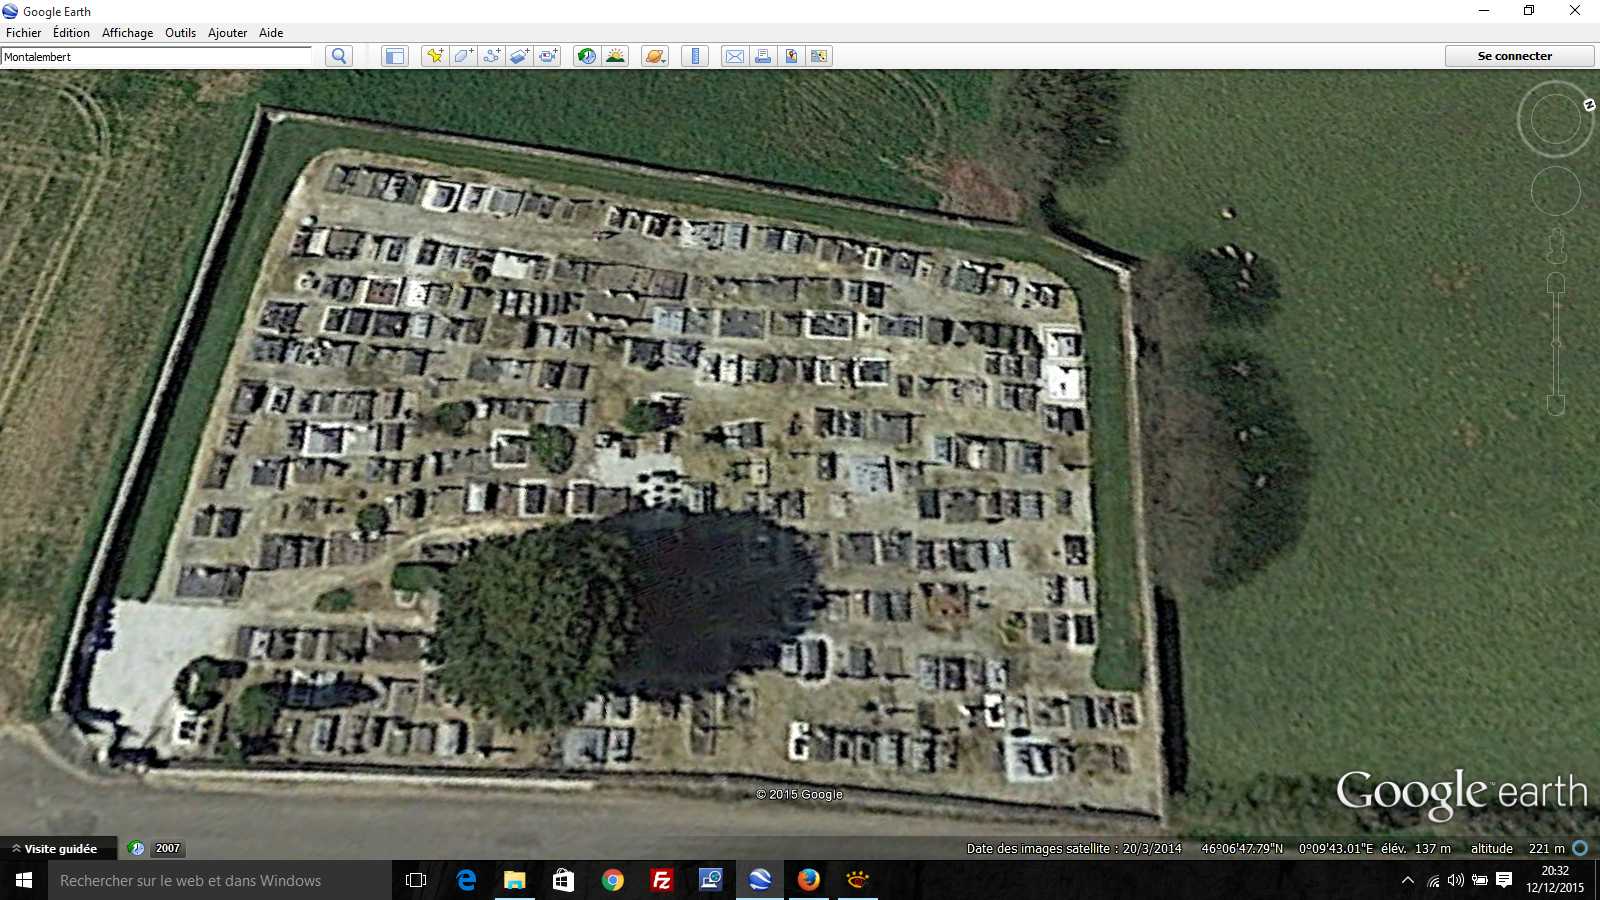The width and height of the screenshot is (1600, 900).
Task: Launch Microsoft Edge from the taskbar
Action: [x=466, y=880]
